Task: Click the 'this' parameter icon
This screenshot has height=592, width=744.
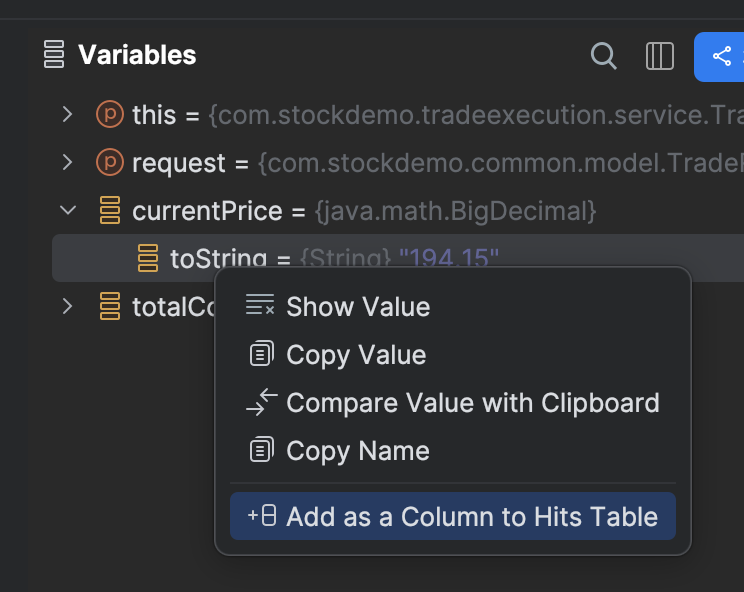Action: pos(109,114)
